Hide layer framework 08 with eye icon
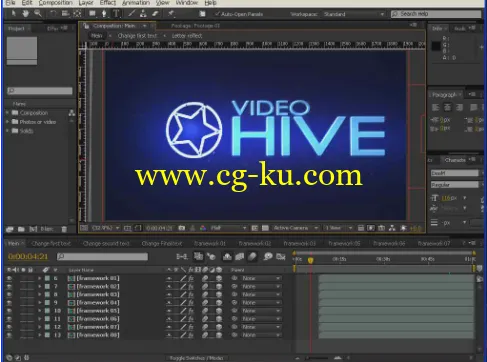487x362 pixels. [9, 335]
